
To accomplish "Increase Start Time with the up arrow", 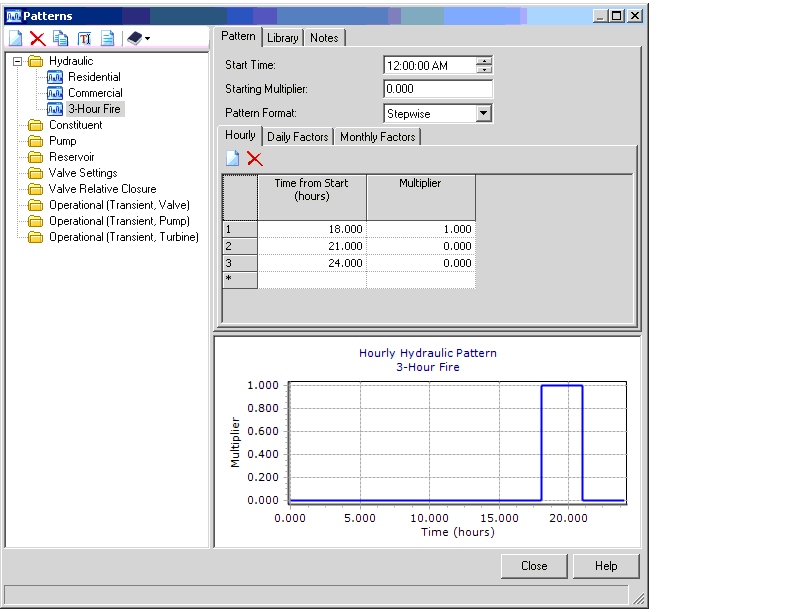I will click(485, 61).
